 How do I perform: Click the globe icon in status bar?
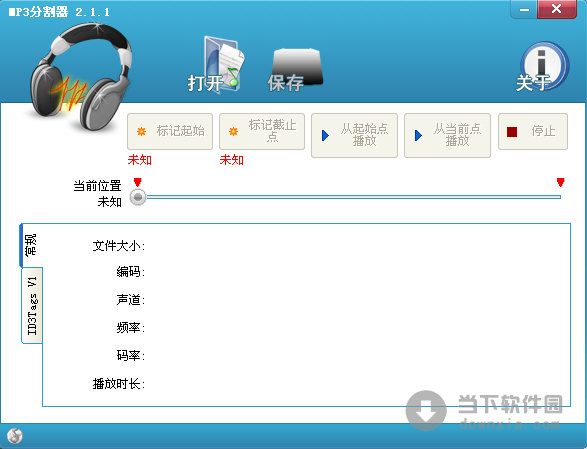point(15,436)
